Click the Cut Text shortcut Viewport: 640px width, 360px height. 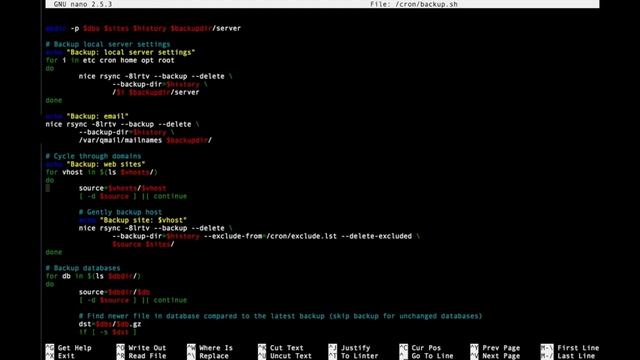pyautogui.click(x=281, y=348)
